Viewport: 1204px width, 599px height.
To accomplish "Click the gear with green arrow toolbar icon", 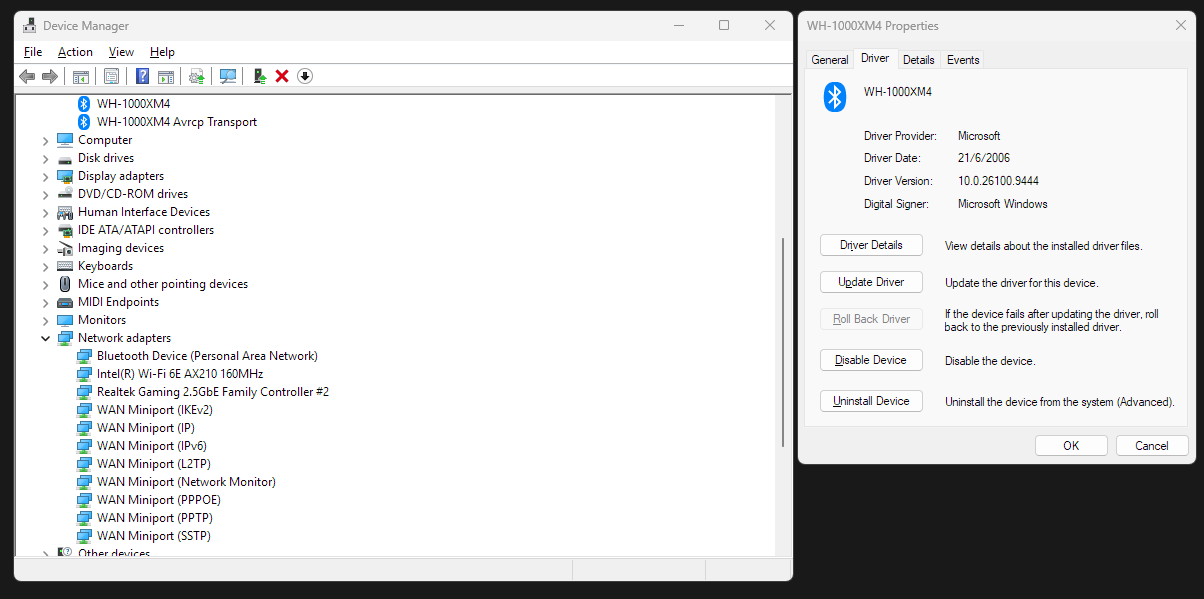I will [197, 76].
